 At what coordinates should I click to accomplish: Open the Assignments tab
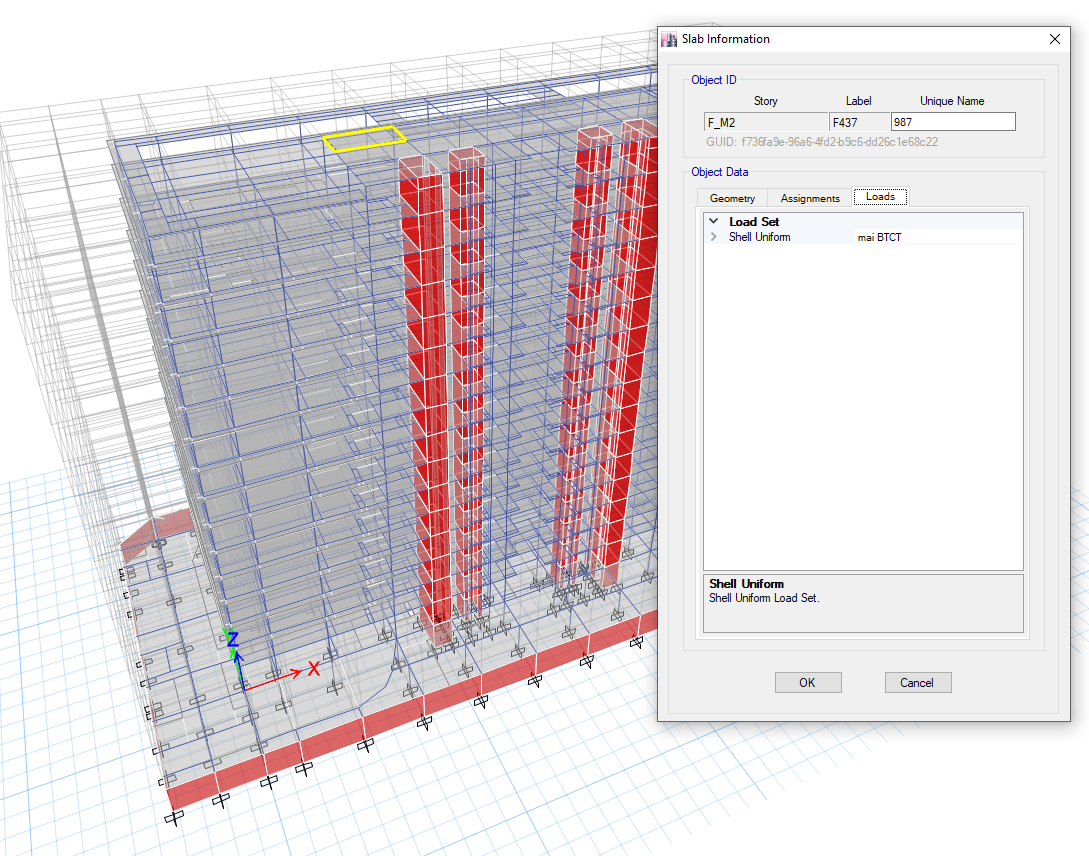pos(810,199)
